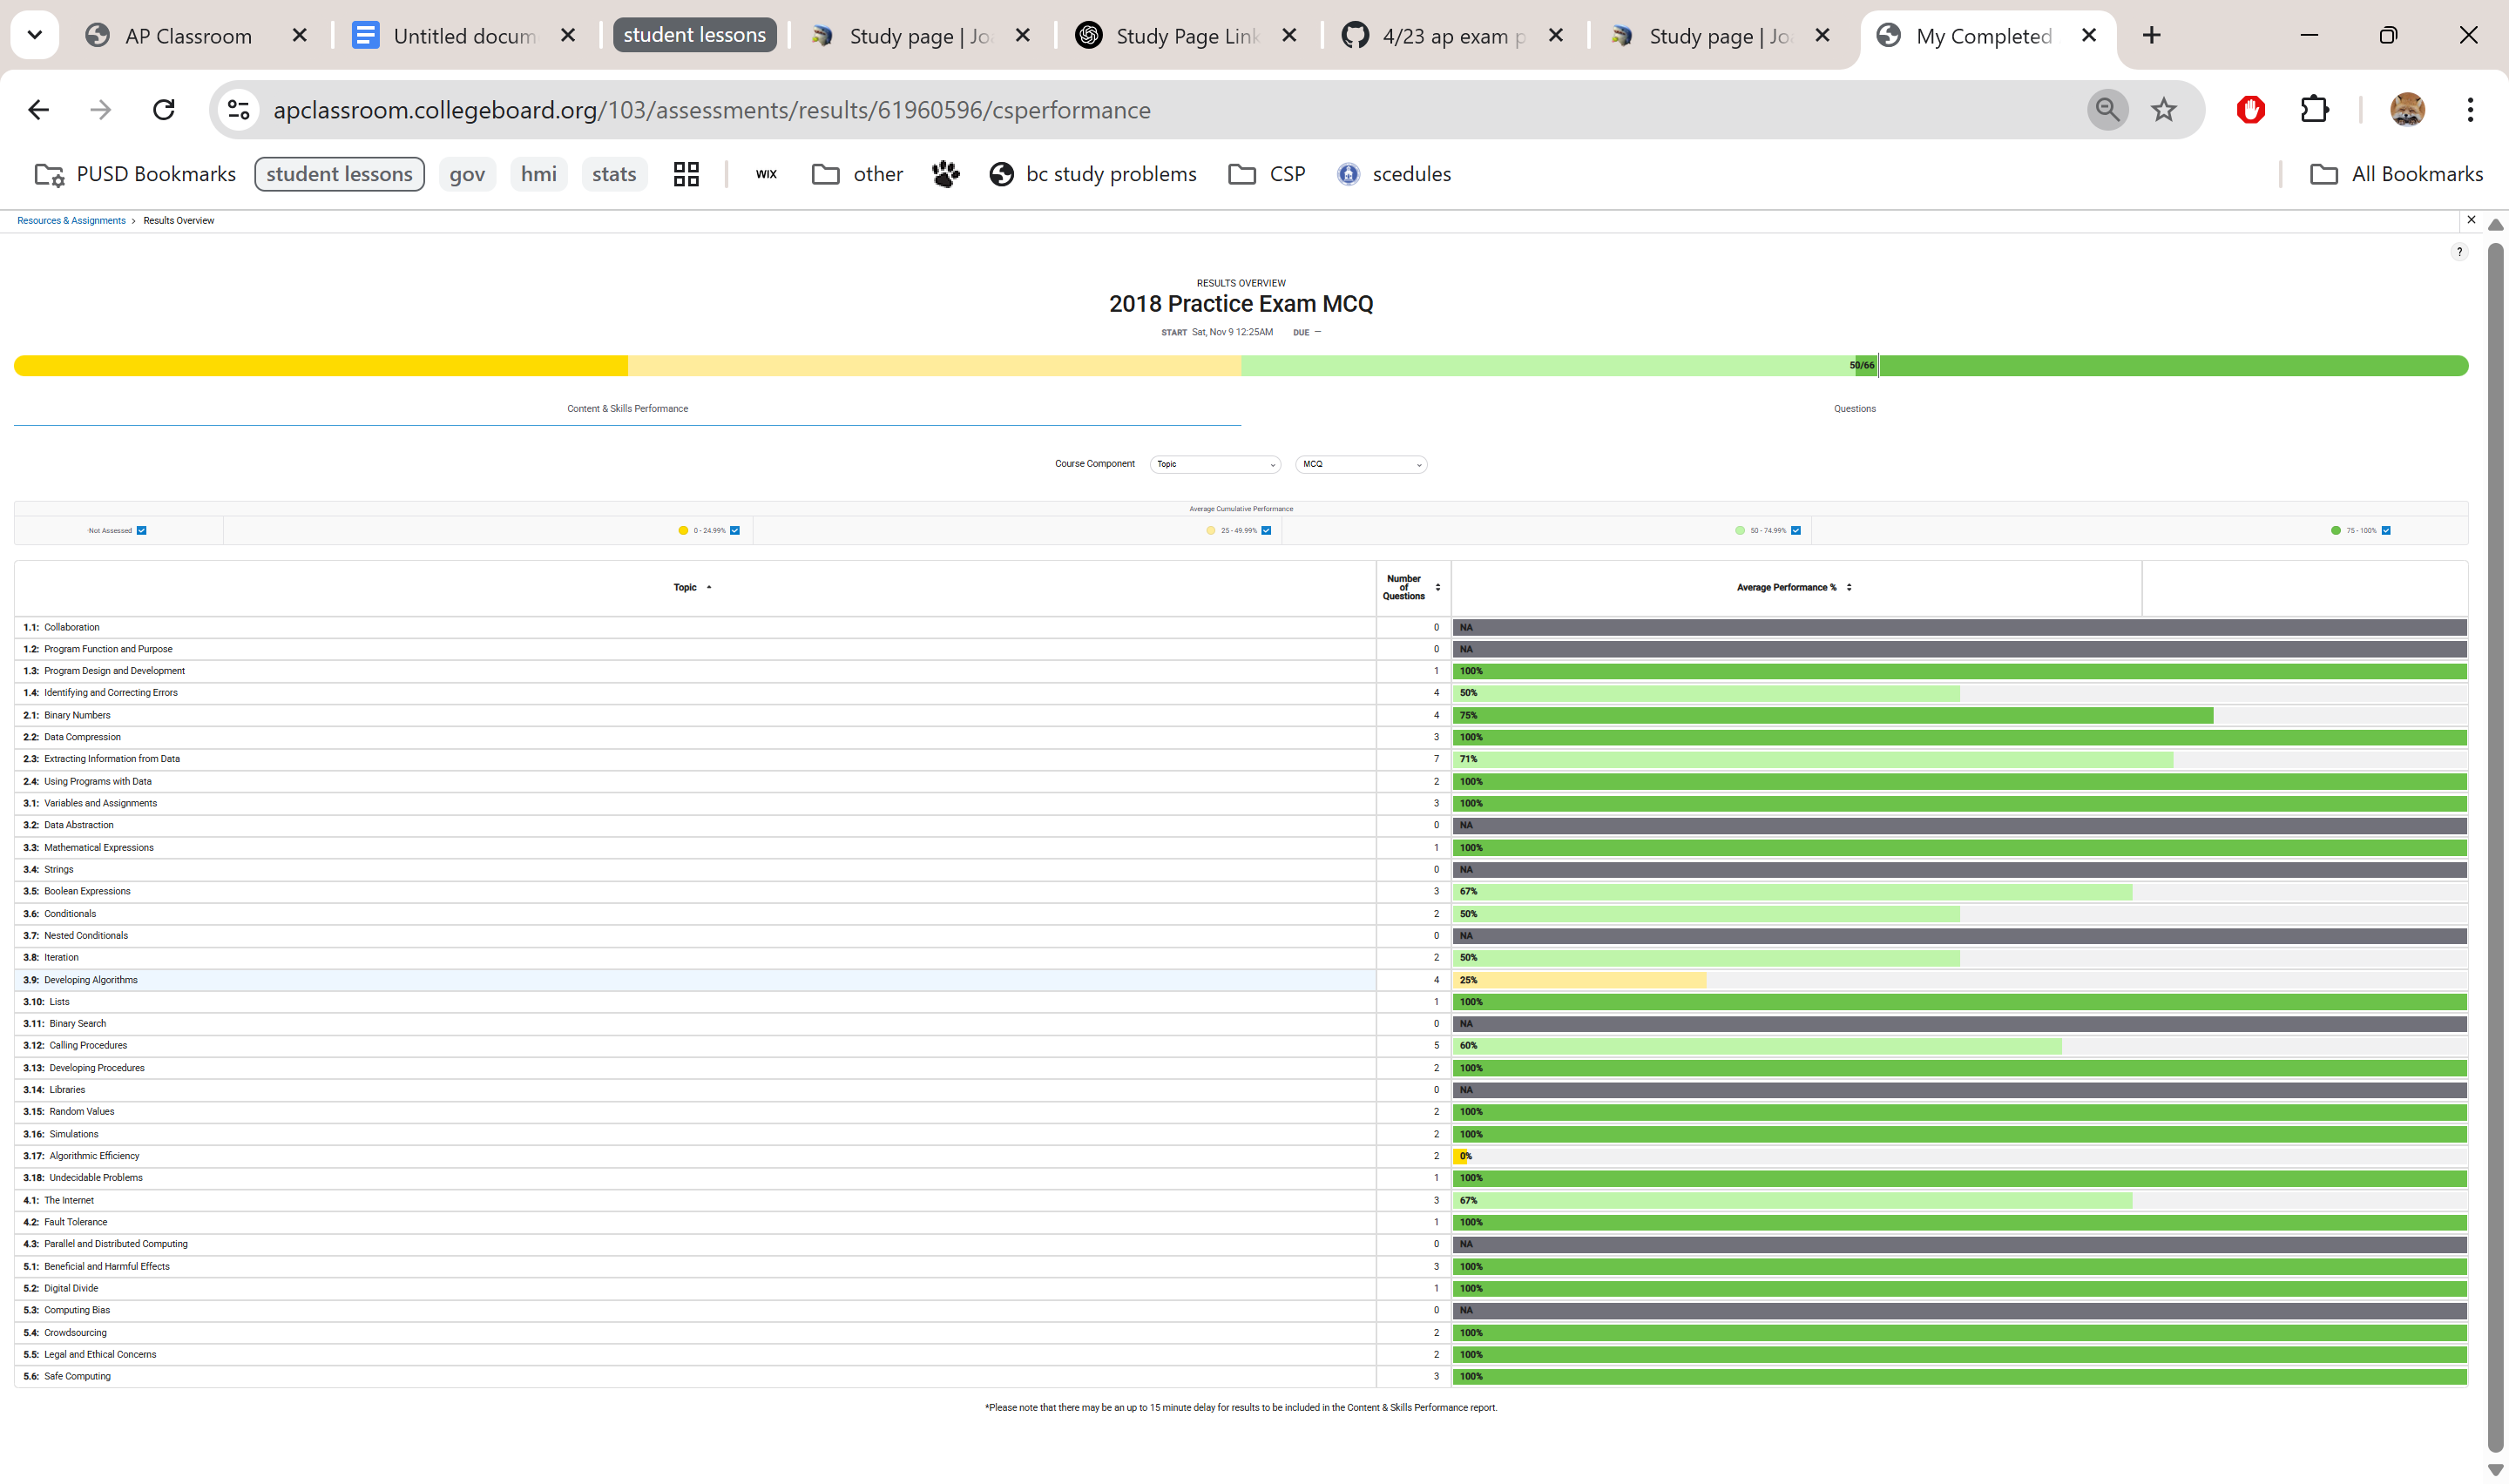Go back with the browser back arrow
The width and height of the screenshot is (2509, 1484).
click(38, 110)
